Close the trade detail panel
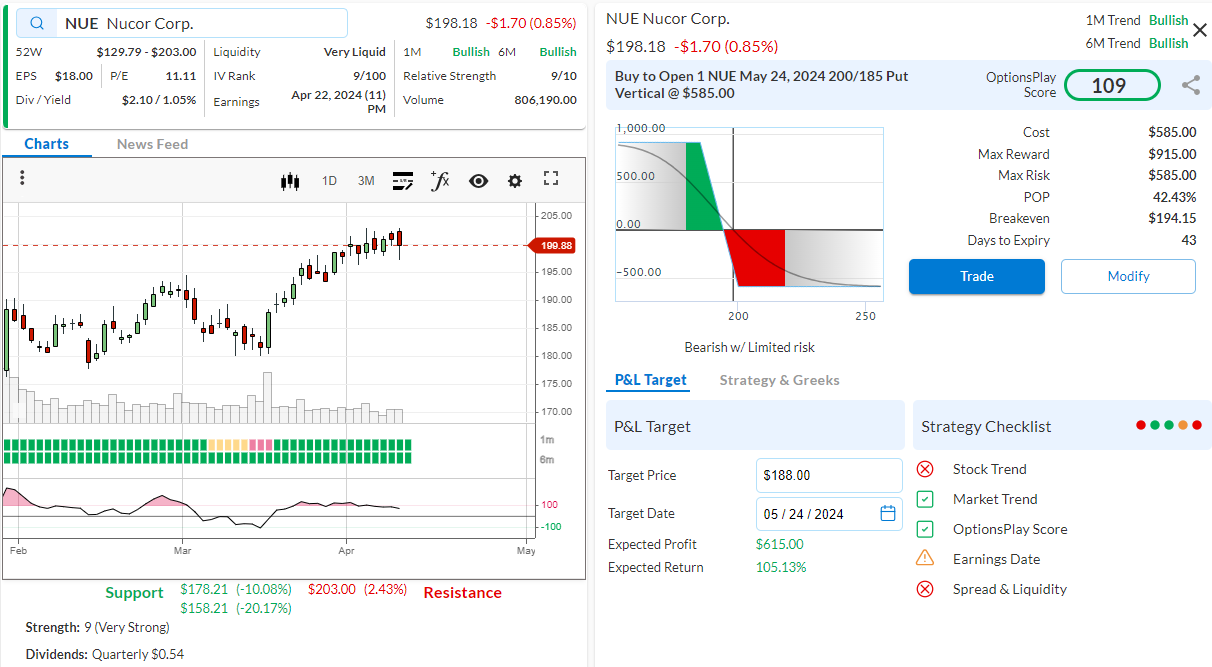The image size is (1212, 667). 1200,30
